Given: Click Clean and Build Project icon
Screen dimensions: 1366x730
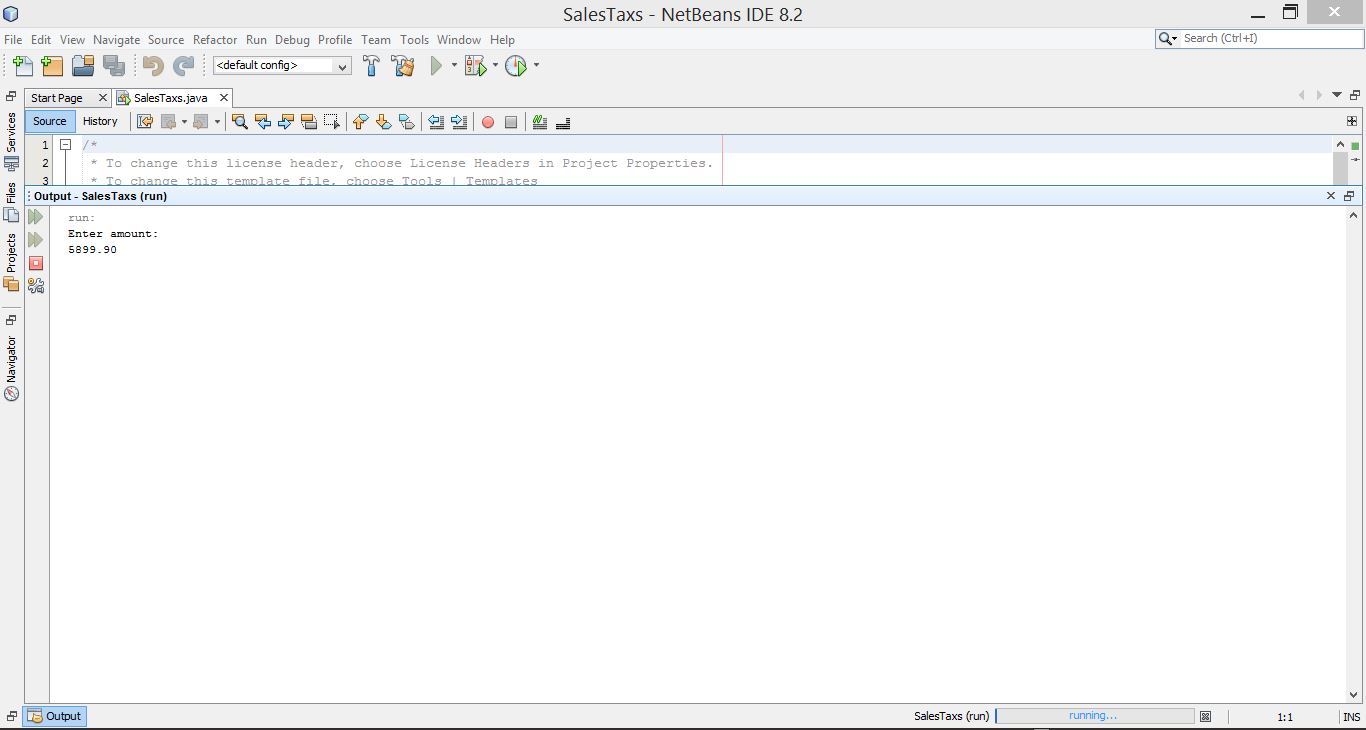Looking at the screenshot, I should (x=403, y=66).
